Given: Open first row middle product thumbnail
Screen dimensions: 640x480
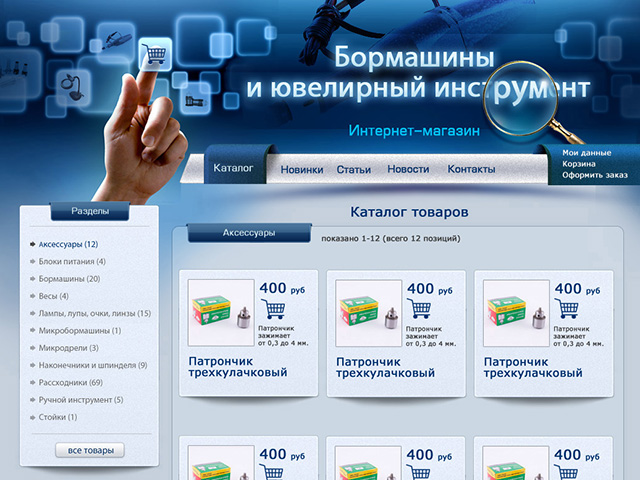Looking at the screenshot, I should coord(369,313).
